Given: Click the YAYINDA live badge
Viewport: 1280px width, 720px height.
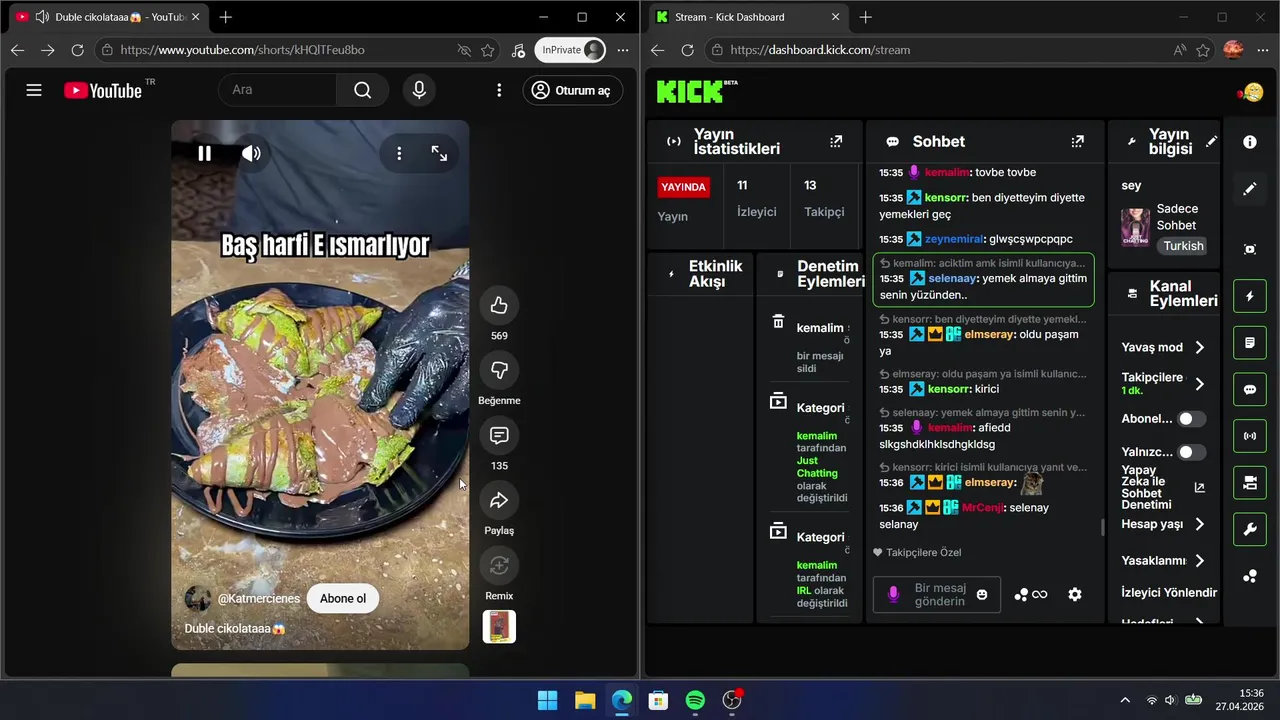Looking at the screenshot, I should click(x=684, y=187).
